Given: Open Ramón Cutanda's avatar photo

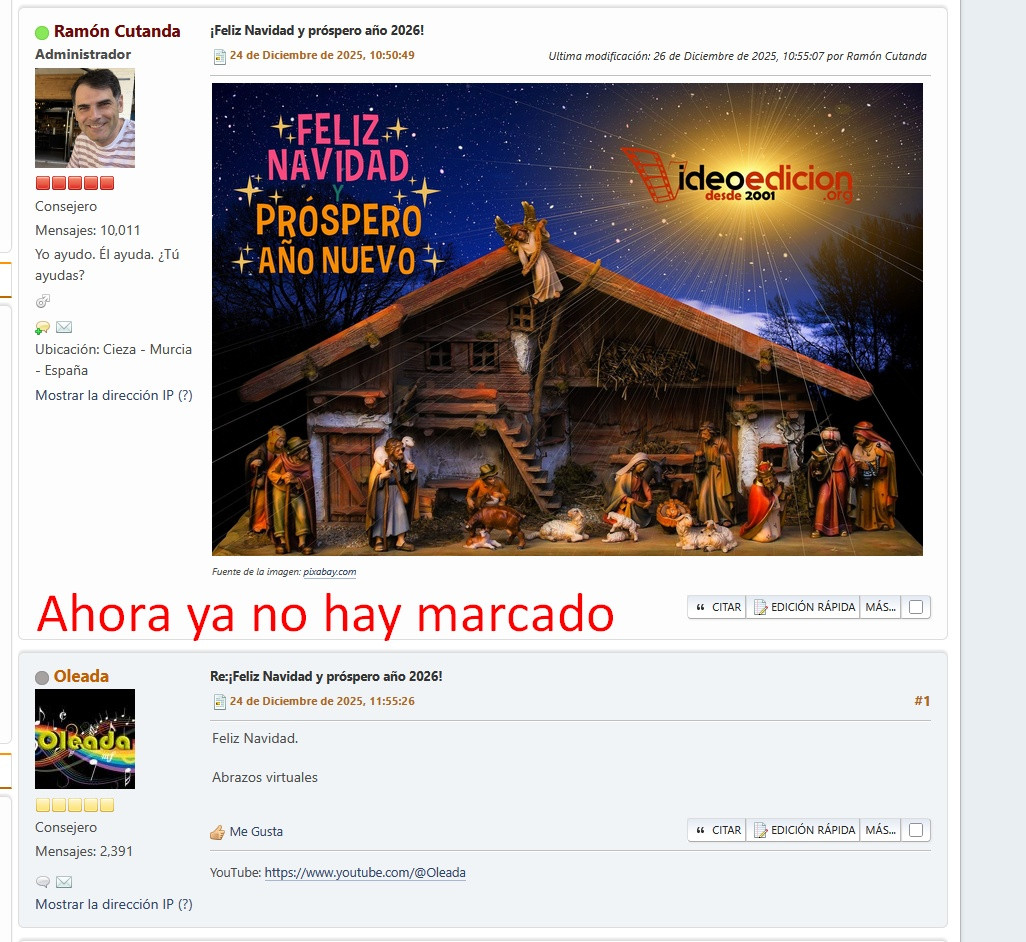Looking at the screenshot, I should [x=85, y=118].
